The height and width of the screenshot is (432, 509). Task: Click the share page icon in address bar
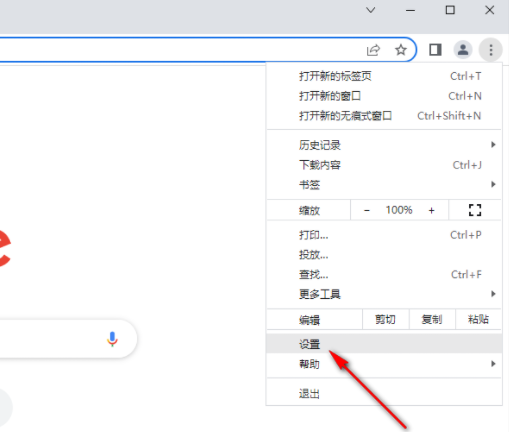click(373, 50)
